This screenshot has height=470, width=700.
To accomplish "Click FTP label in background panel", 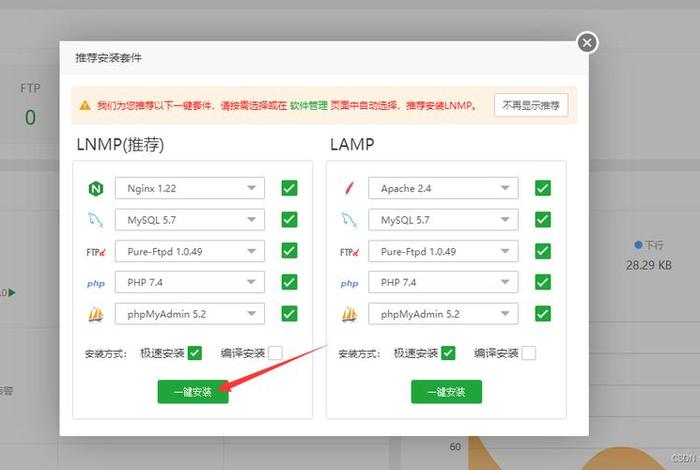I will coord(30,88).
